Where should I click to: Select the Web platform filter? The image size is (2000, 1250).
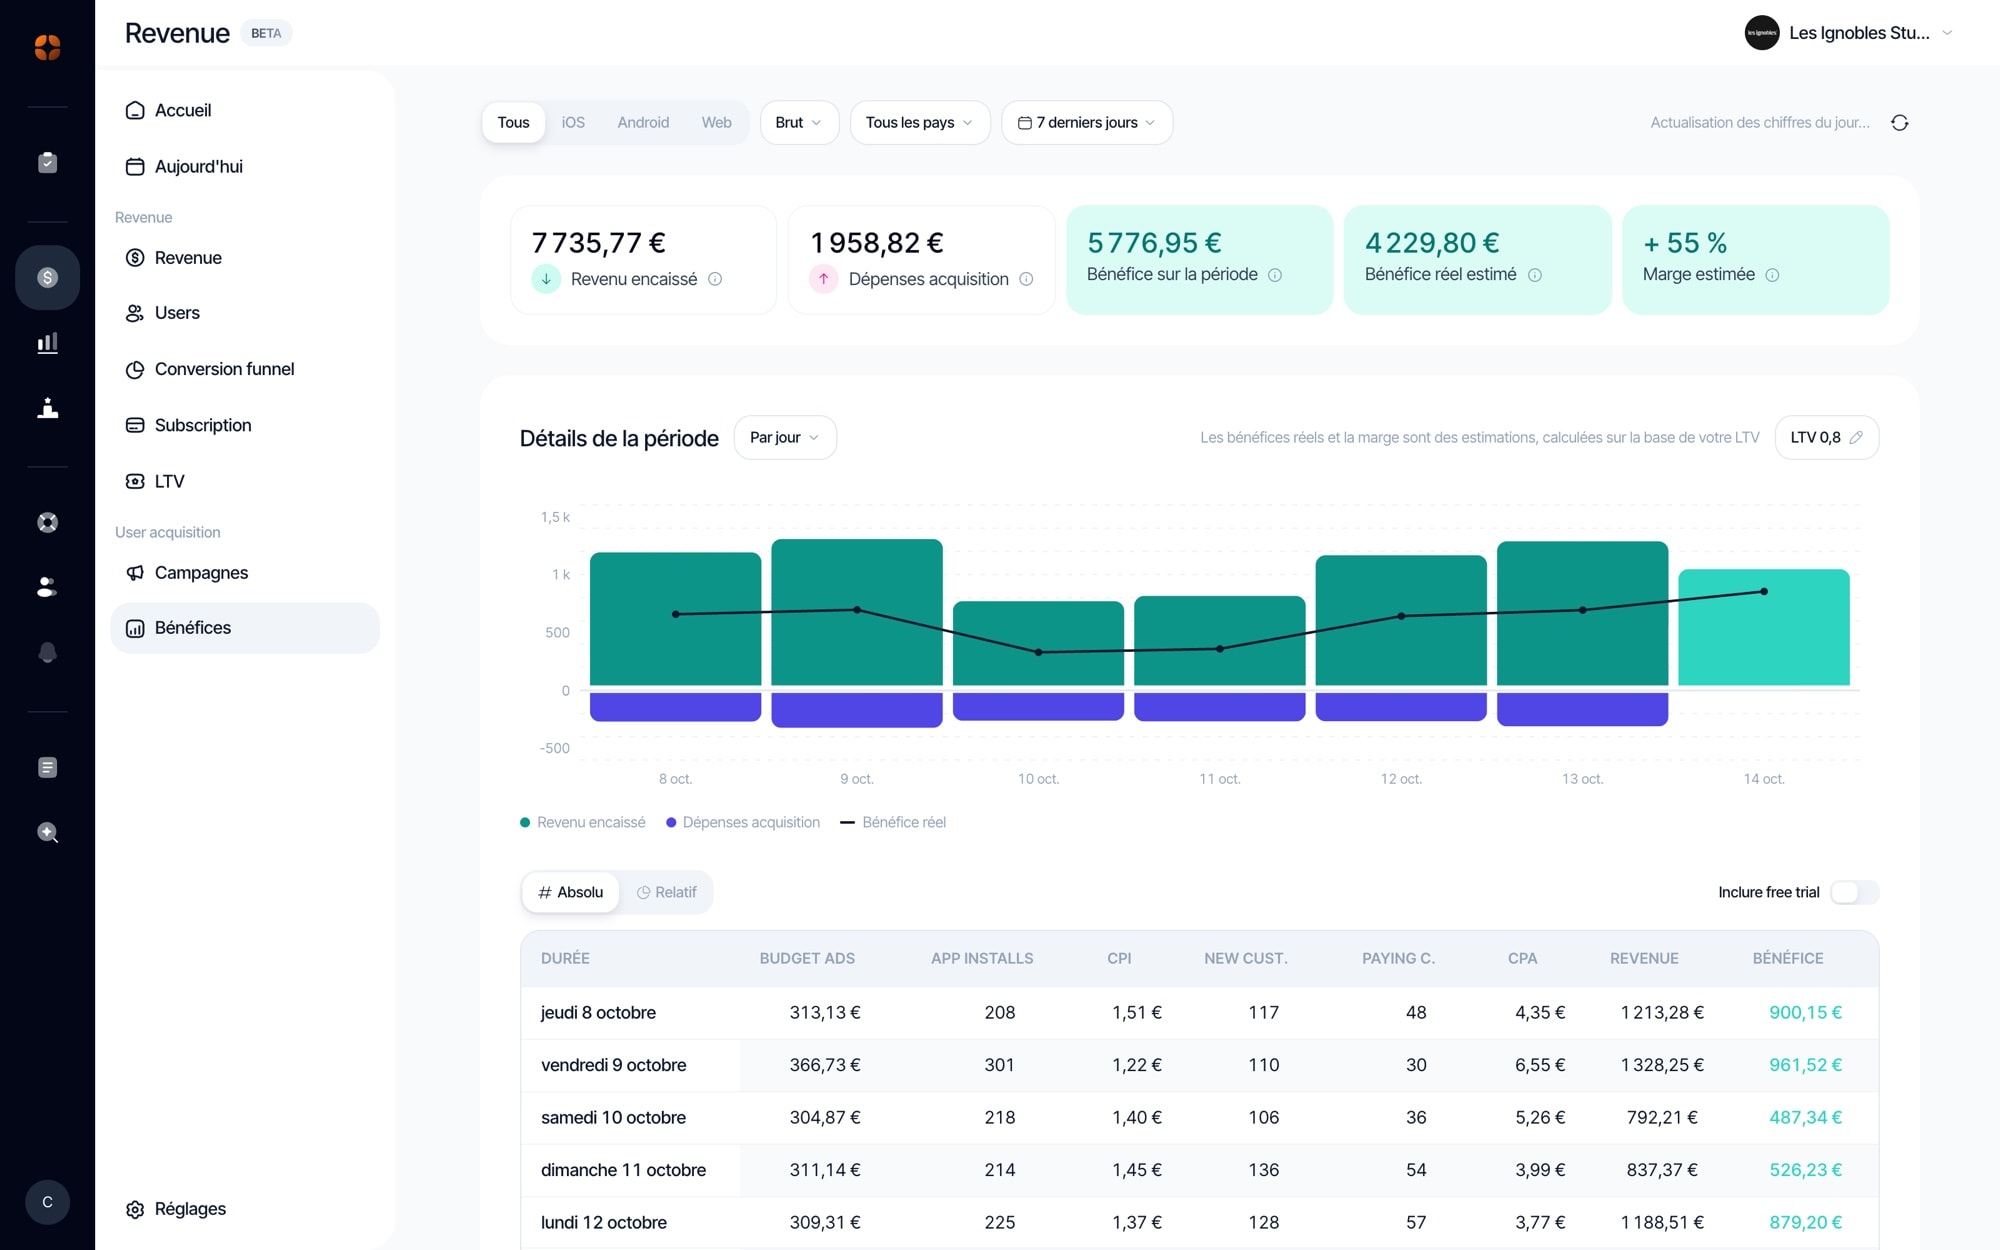(716, 122)
